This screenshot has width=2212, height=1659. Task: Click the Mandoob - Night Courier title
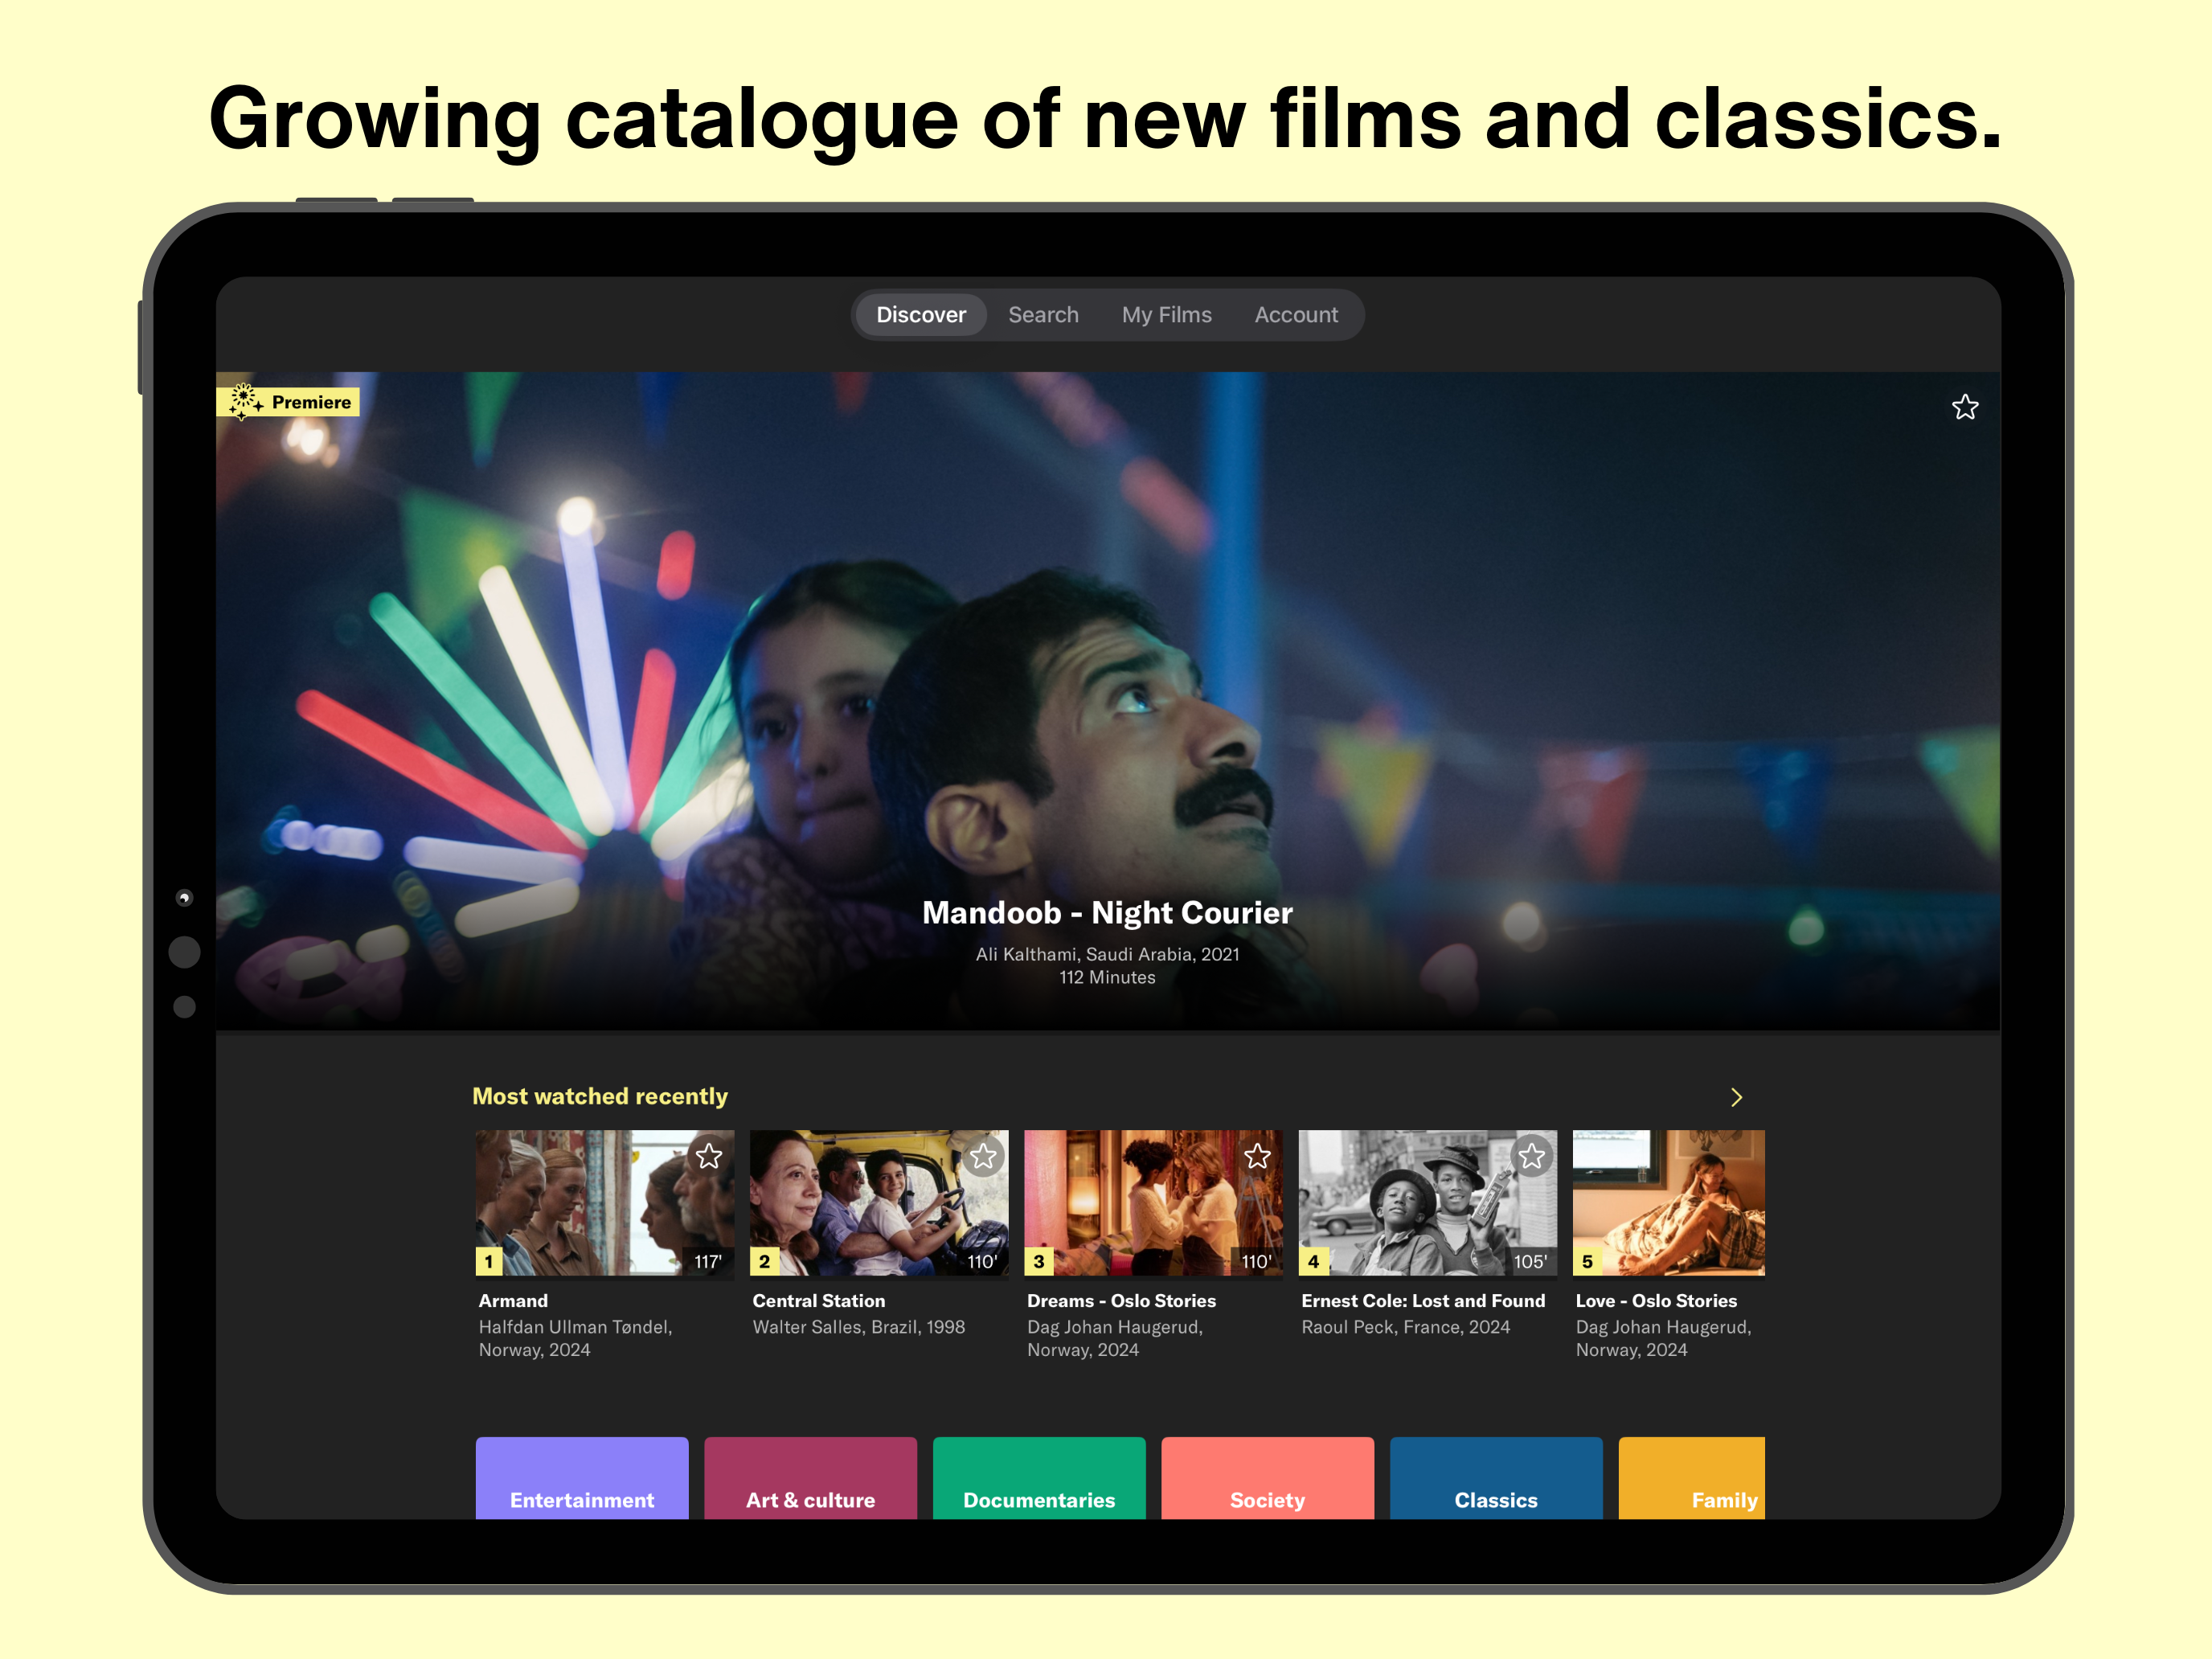click(x=1107, y=912)
